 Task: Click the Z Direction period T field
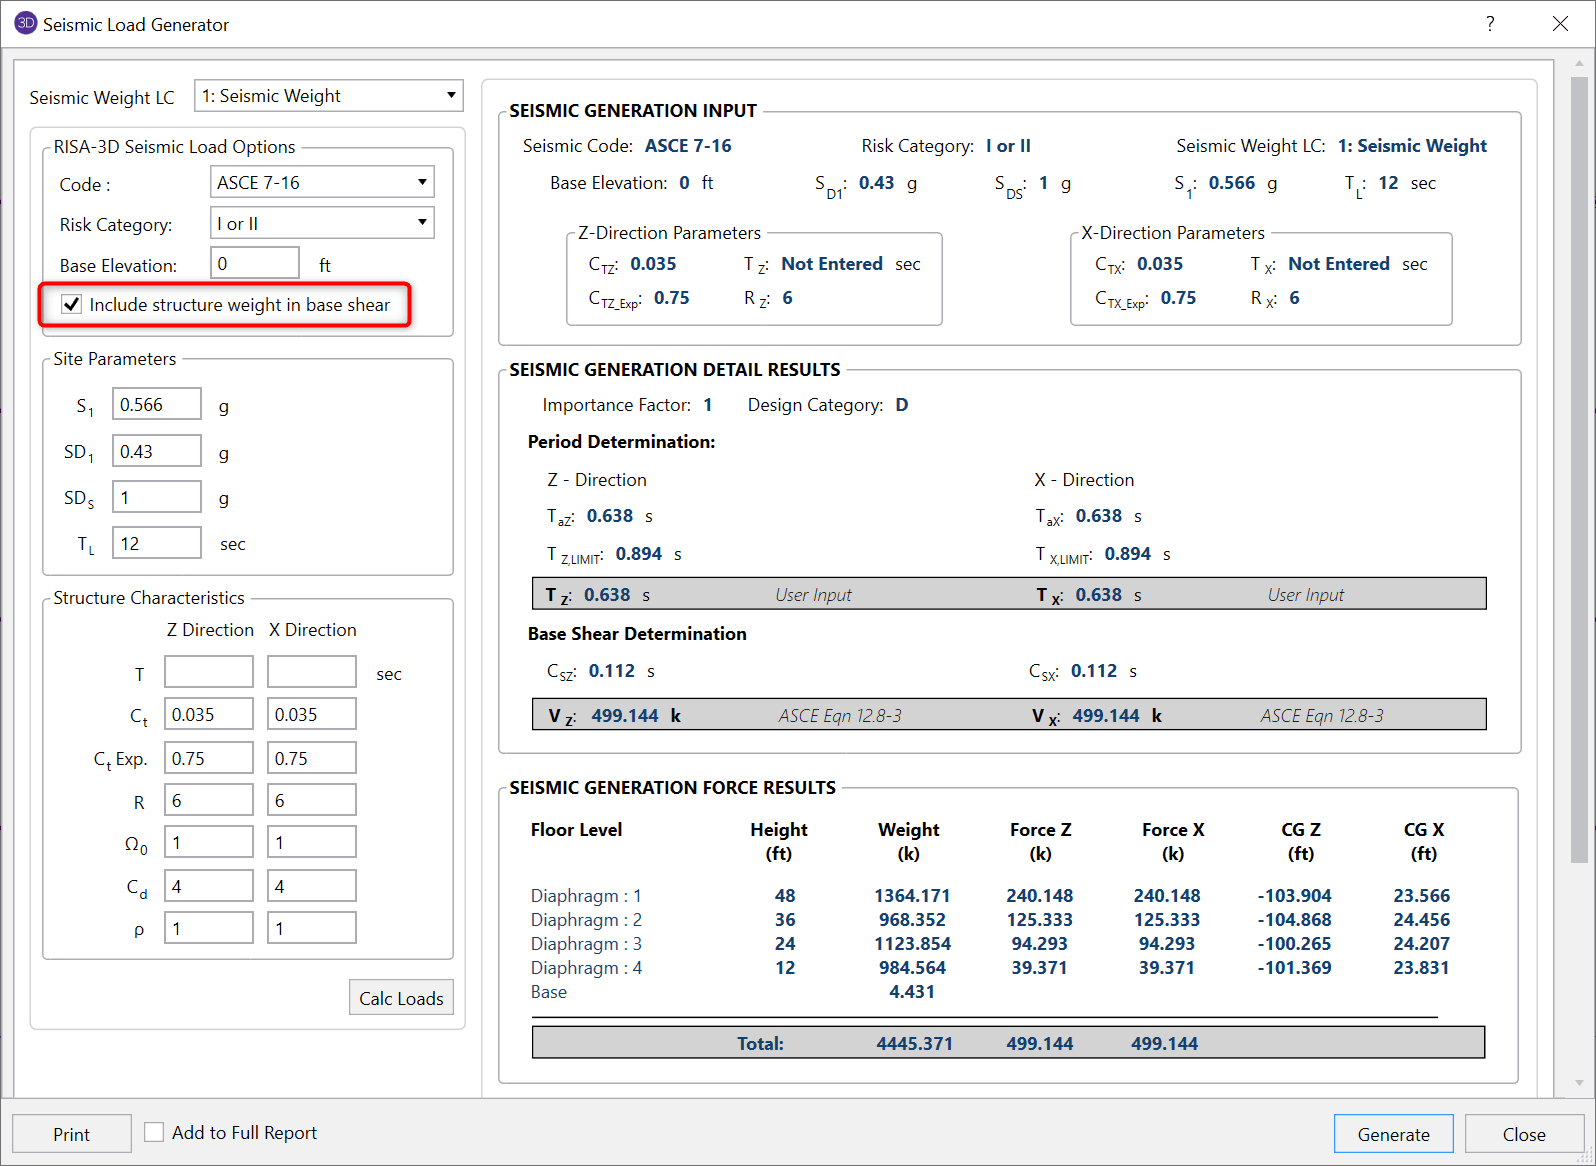[209, 672]
